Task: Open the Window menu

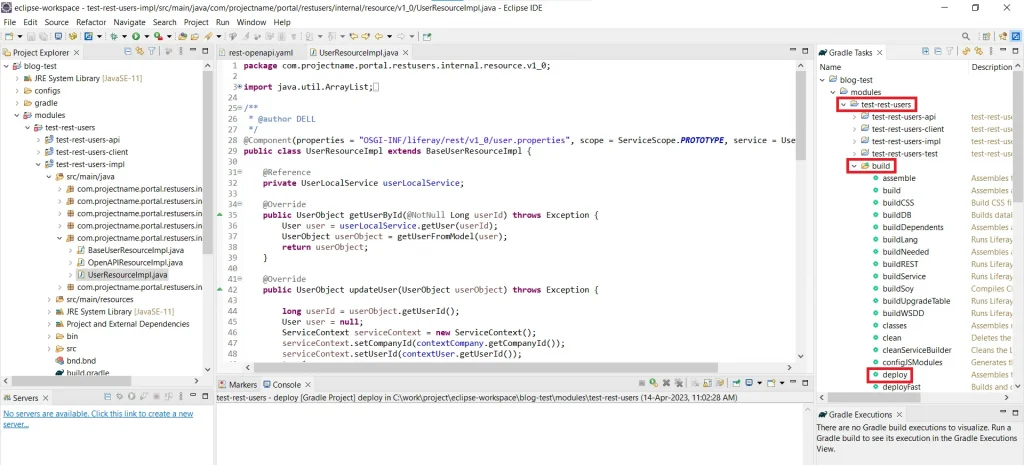Action: tap(251, 22)
